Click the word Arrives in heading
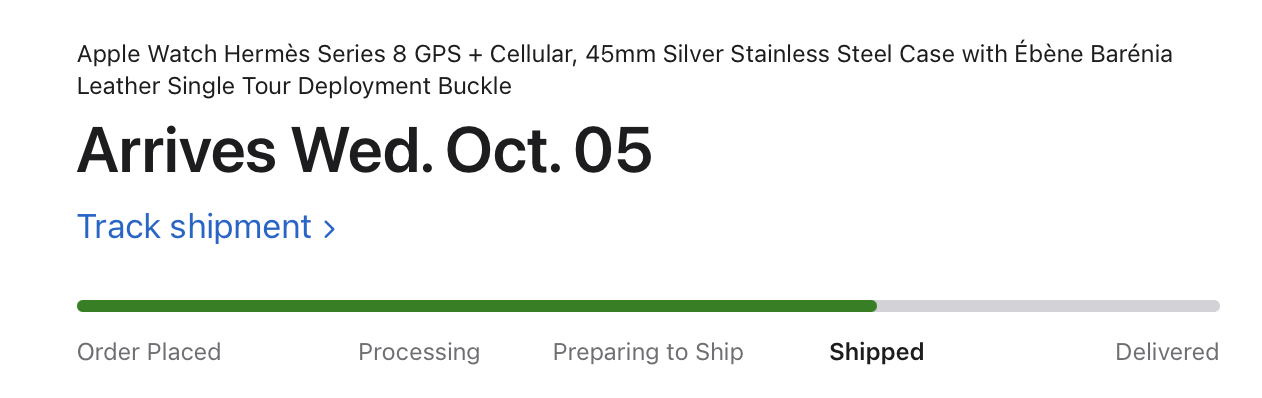Screen dimensions: 1262x398 tap(177, 151)
